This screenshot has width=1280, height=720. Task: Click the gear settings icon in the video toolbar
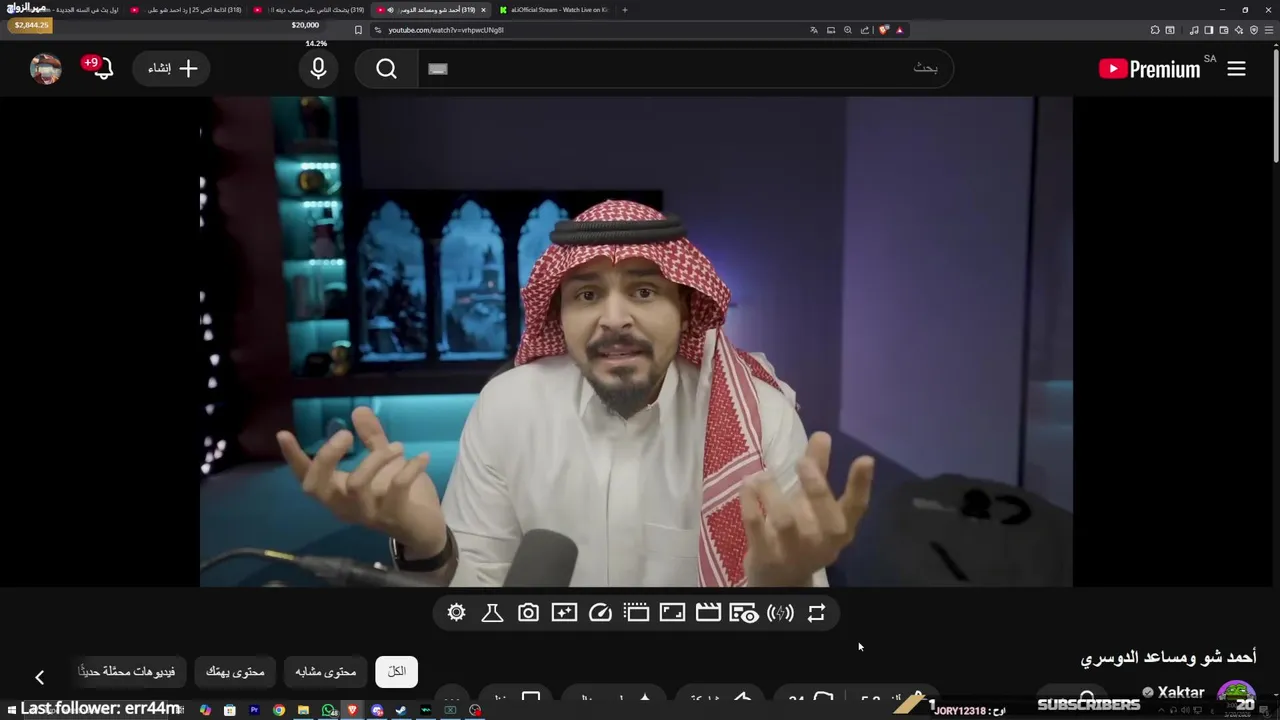click(457, 613)
